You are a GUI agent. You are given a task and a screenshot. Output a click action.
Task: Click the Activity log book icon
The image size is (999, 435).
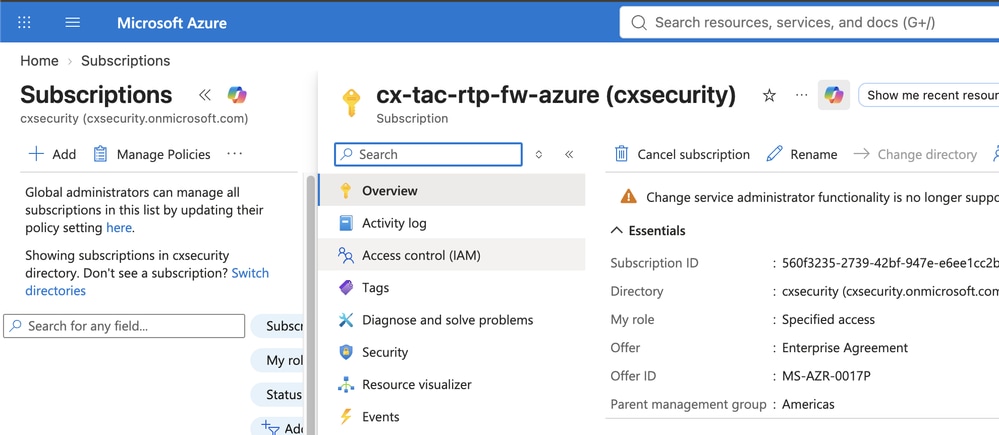point(345,223)
